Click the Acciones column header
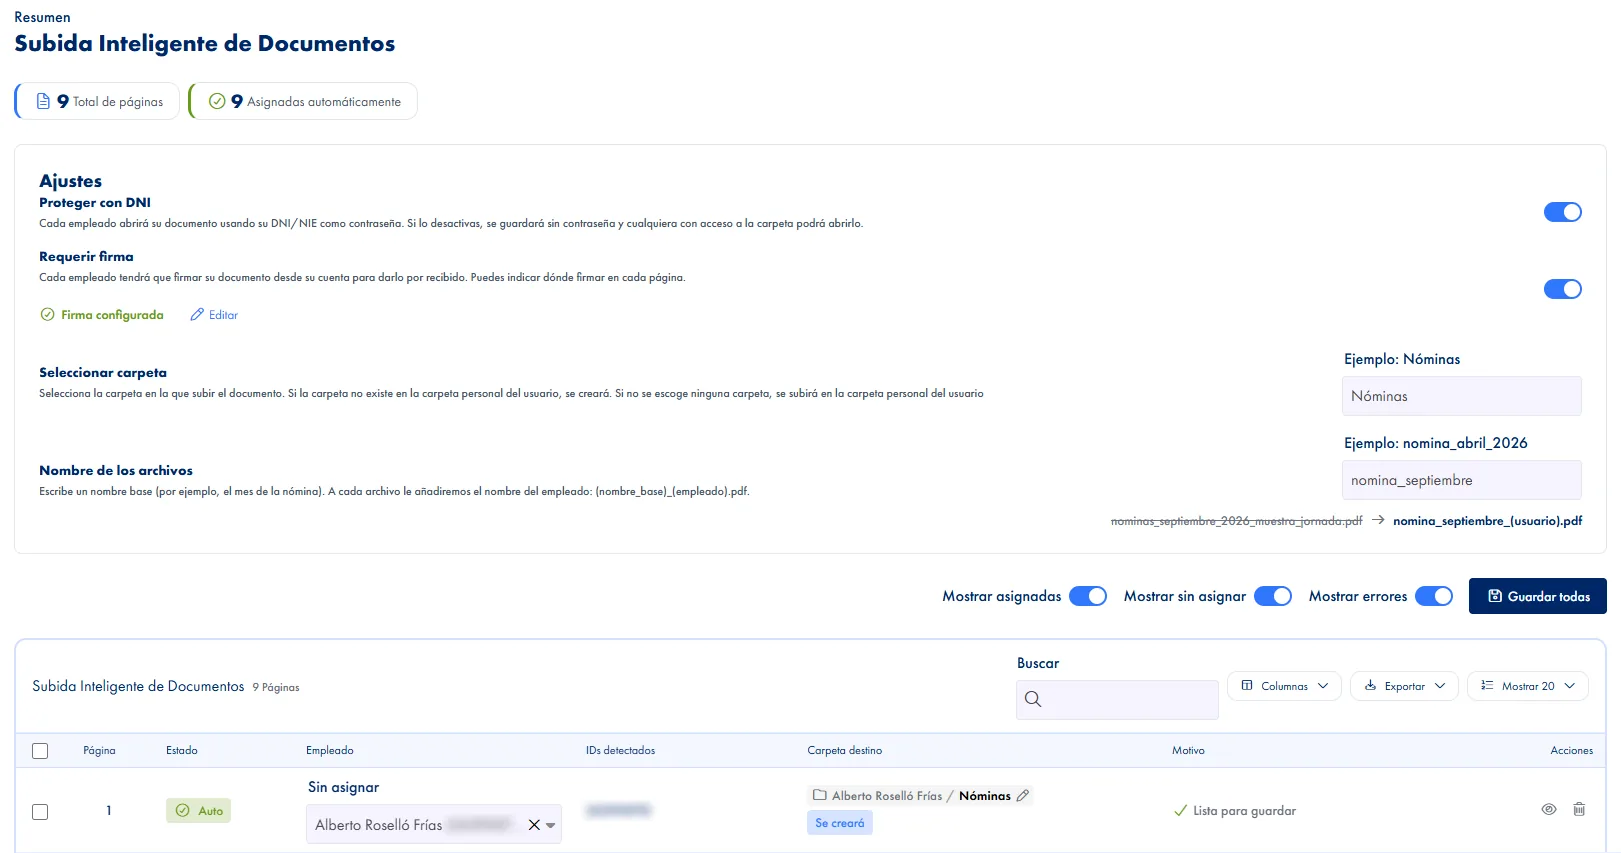1621x853 pixels. coord(1572,751)
